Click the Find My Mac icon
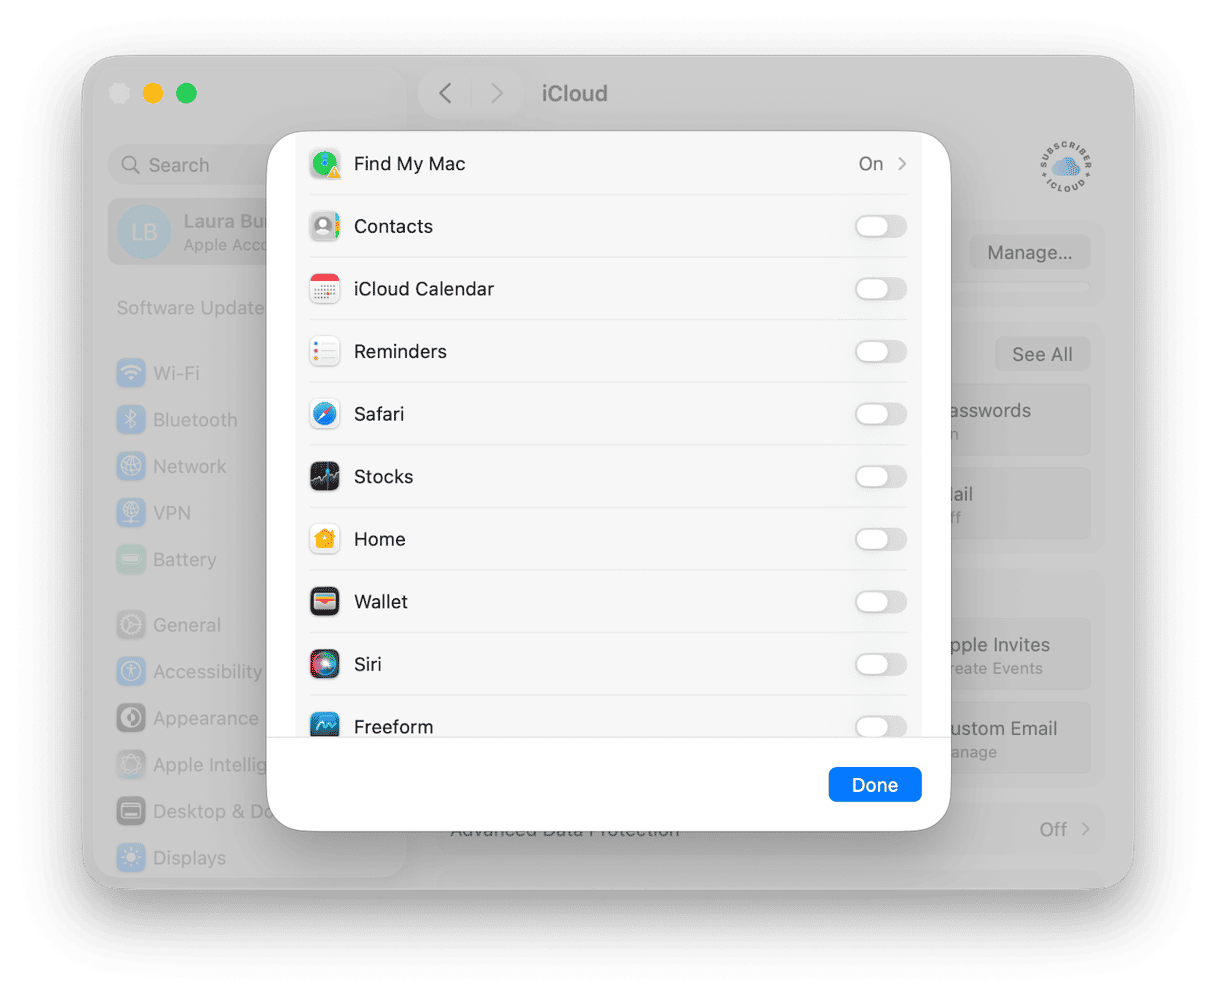 click(x=325, y=164)
